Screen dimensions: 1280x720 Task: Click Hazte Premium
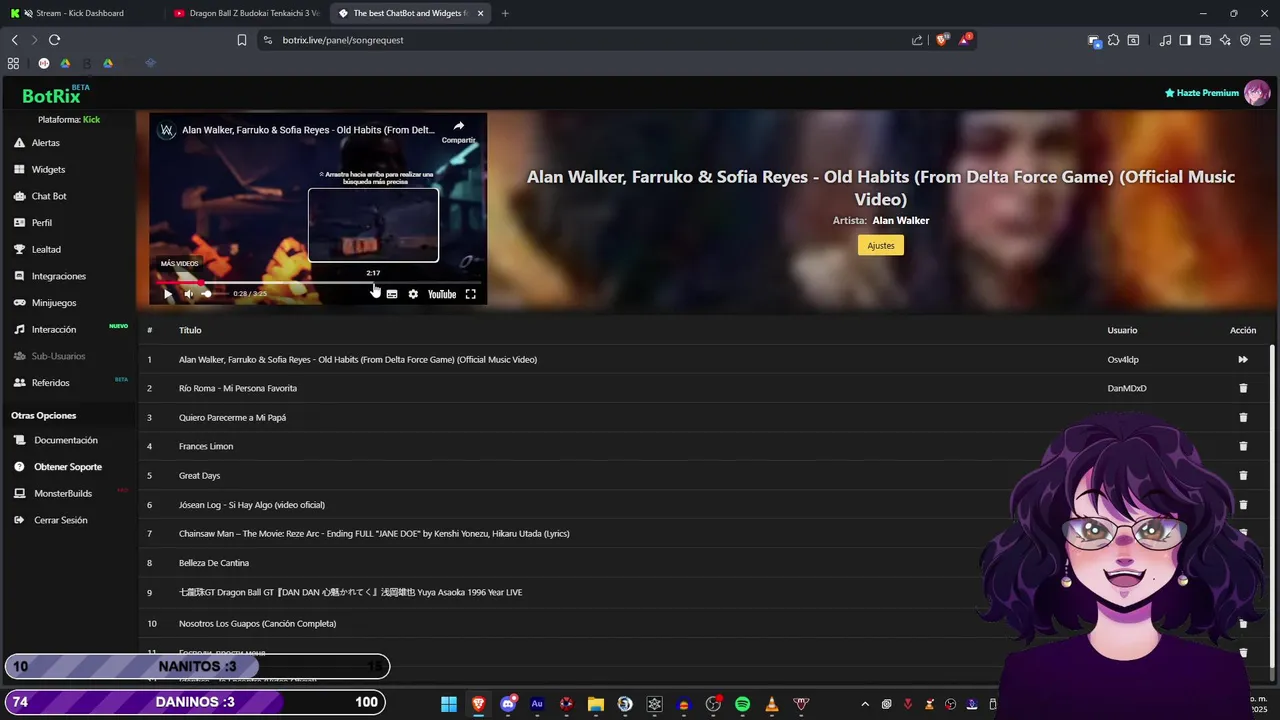coord(1202,93)
